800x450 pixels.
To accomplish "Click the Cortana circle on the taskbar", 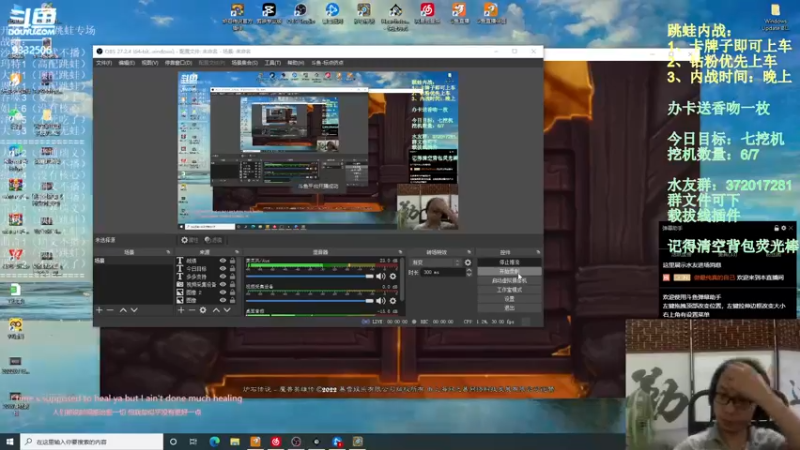I will [x=173, y=441].
